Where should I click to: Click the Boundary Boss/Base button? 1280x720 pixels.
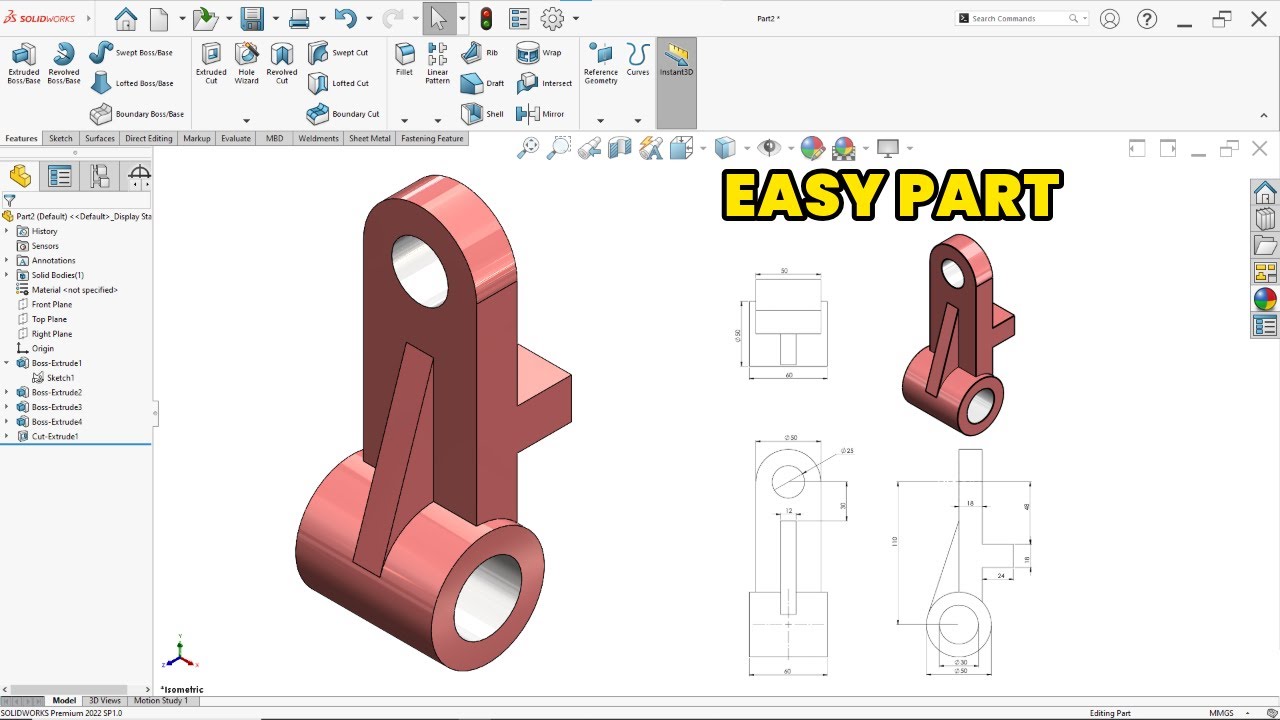136,114
